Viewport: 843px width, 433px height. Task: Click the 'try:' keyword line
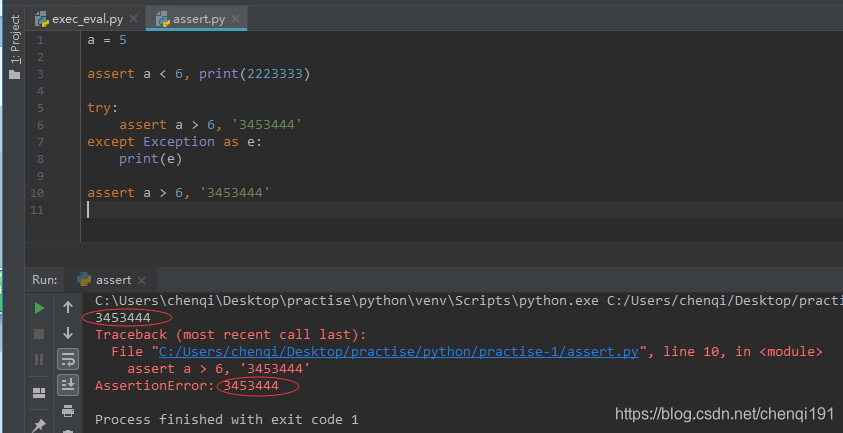pyautogui.click(x=102, y=108)
